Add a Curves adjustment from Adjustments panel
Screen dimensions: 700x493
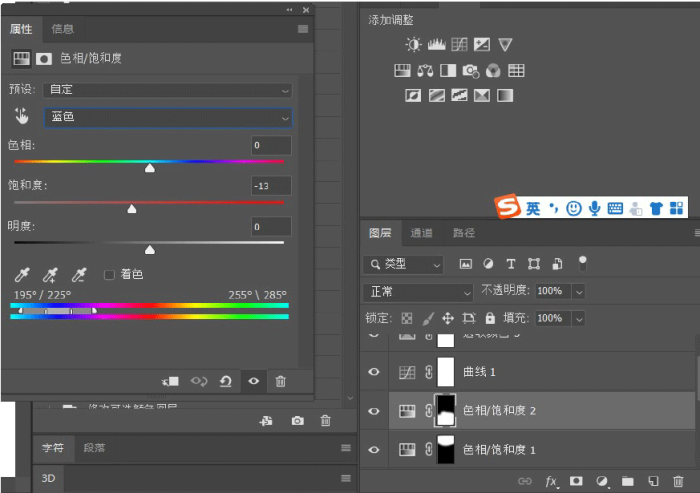pyautogui.click(x=459, y=44)
